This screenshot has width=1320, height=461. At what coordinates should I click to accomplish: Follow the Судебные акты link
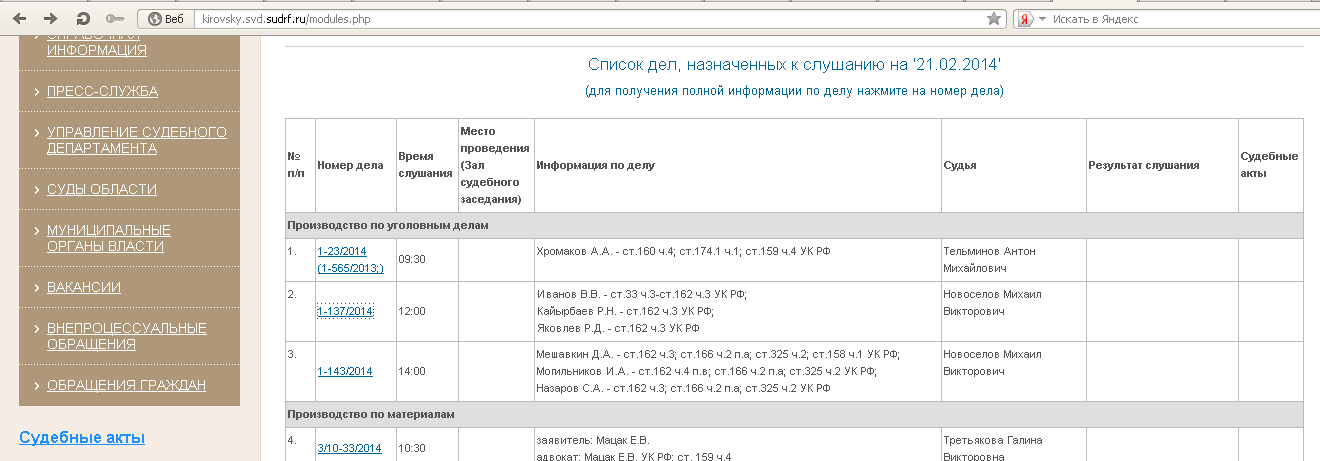point(82,437)
